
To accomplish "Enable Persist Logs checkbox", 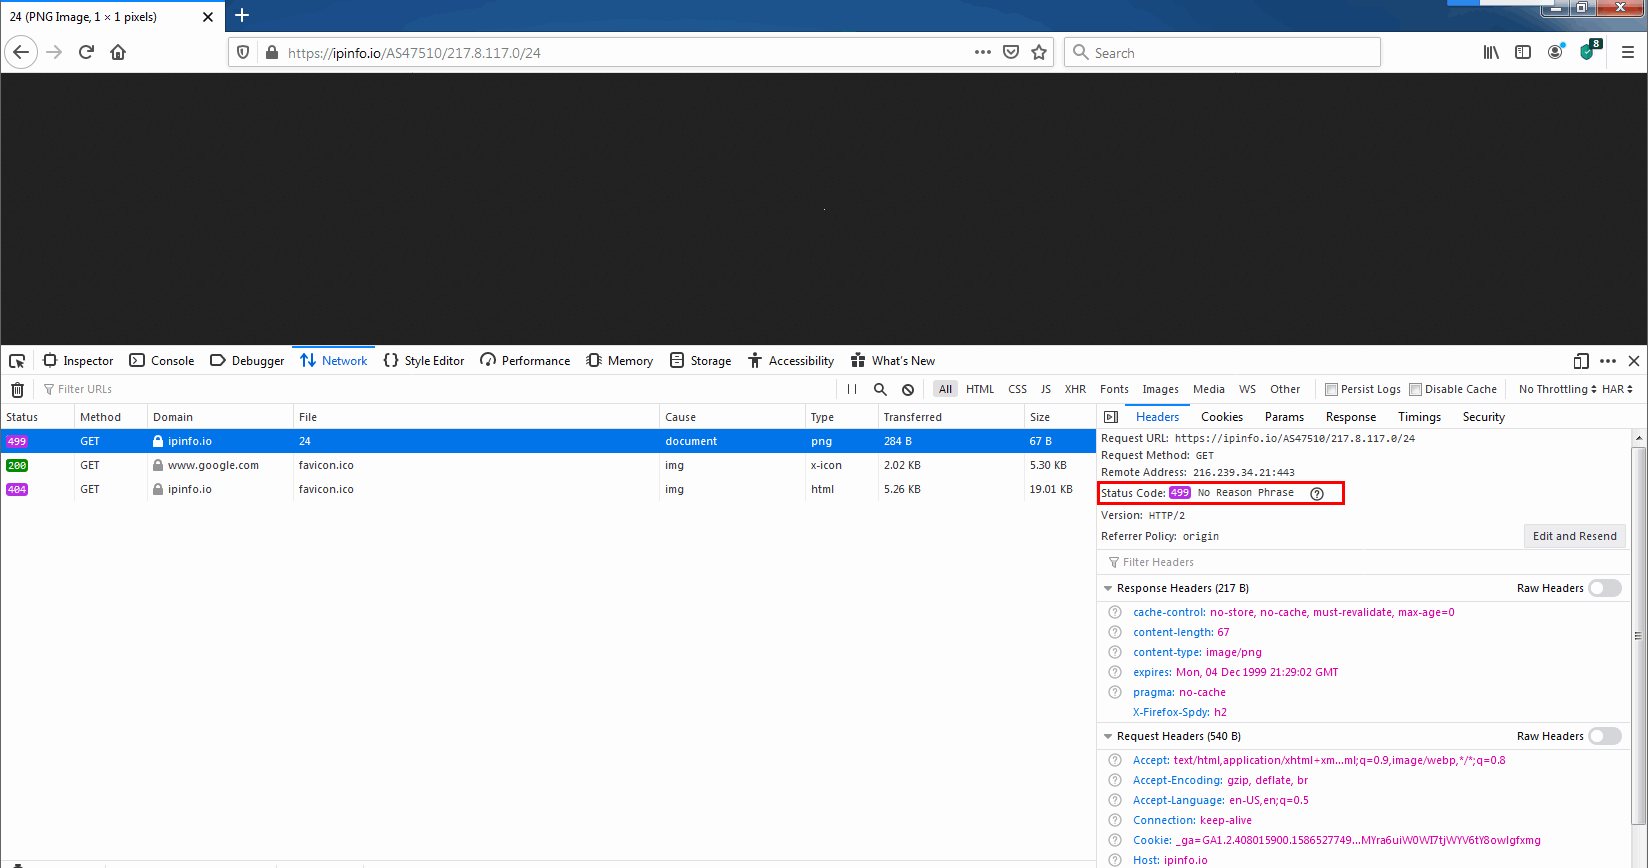I will [x=1331, y=390].
